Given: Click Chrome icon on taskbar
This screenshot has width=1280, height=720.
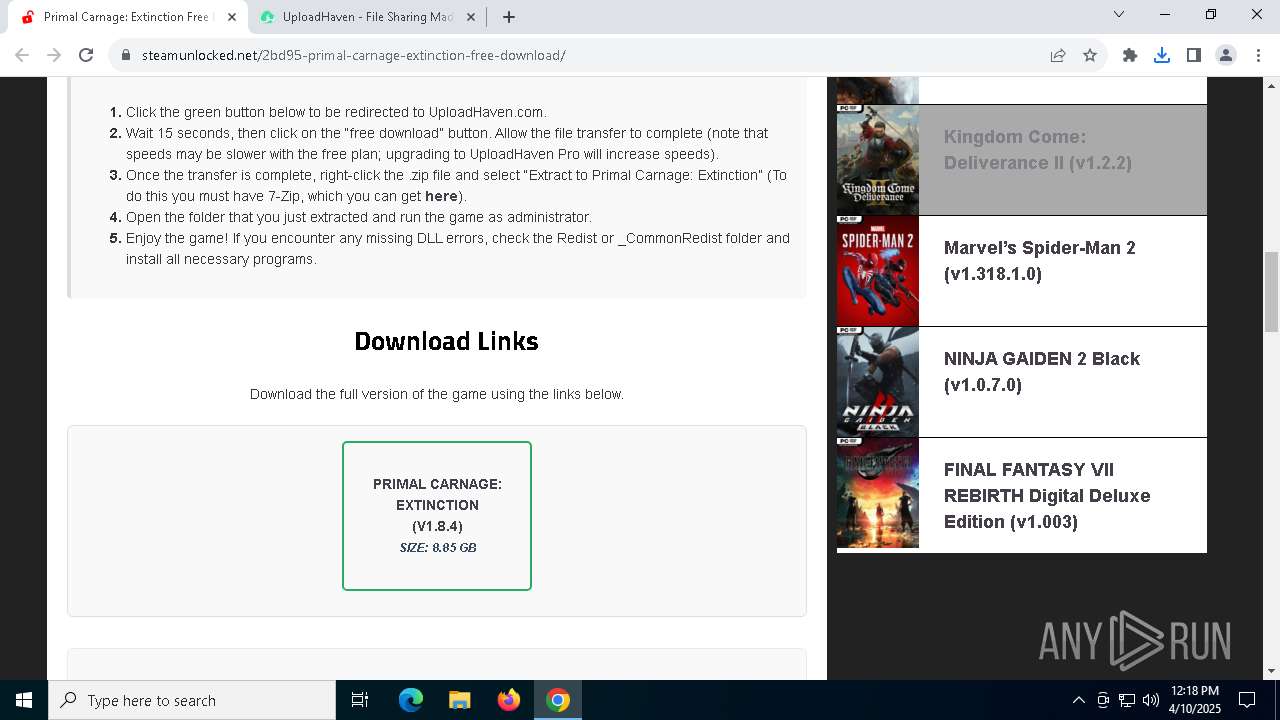Looking at the screenshot, I should [x=558, y=700].
